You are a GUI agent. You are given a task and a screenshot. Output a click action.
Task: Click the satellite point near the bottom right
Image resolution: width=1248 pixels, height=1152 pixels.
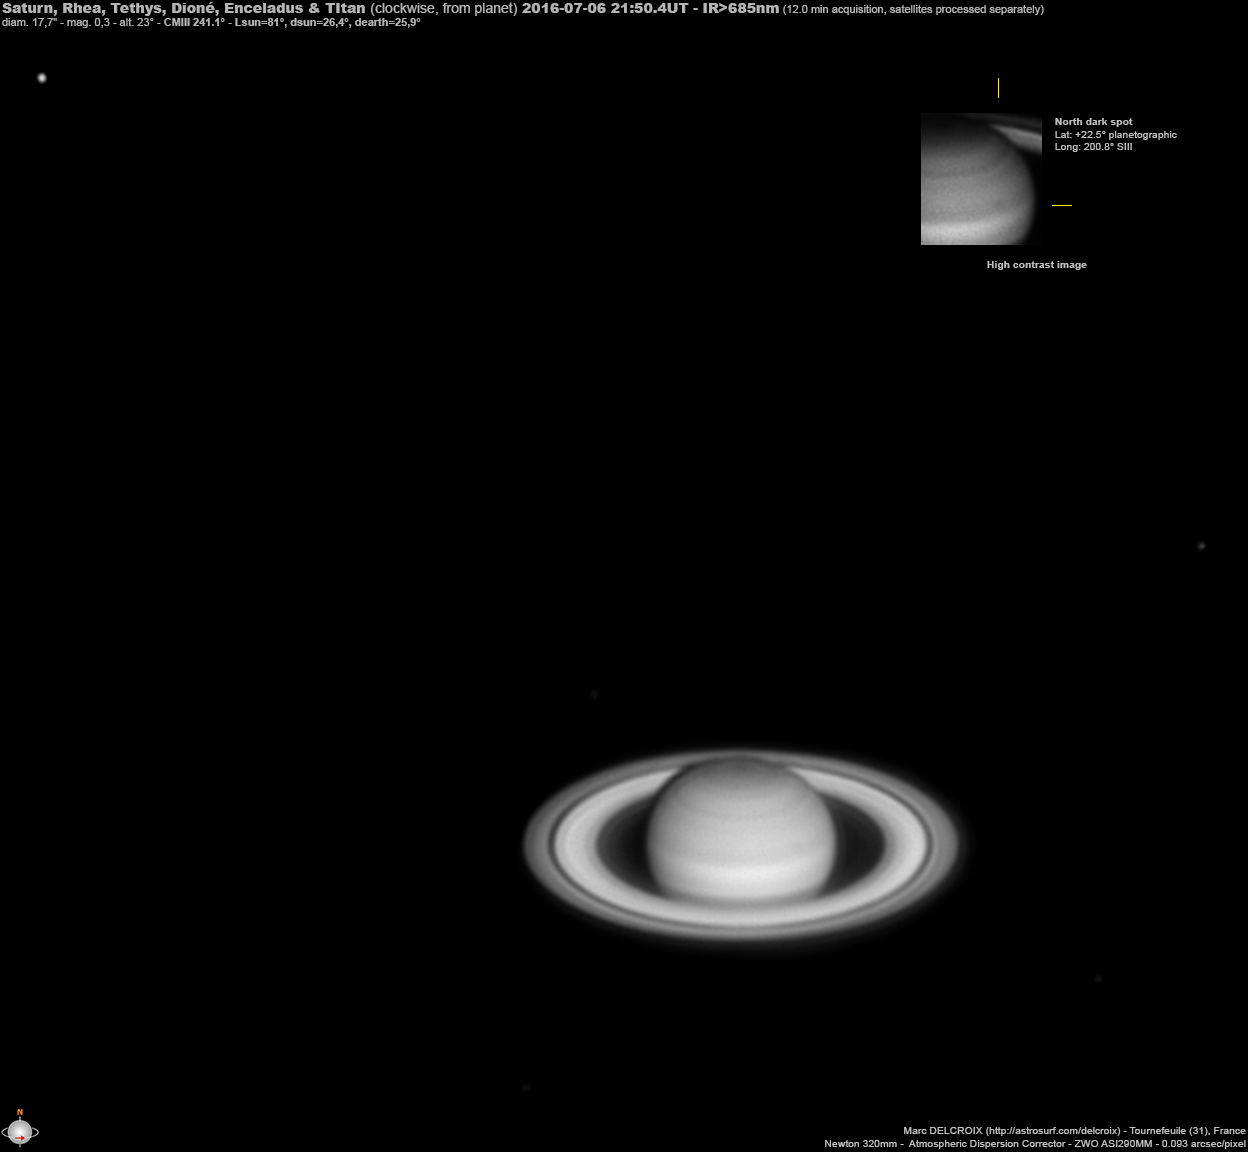click(1098, 979)
